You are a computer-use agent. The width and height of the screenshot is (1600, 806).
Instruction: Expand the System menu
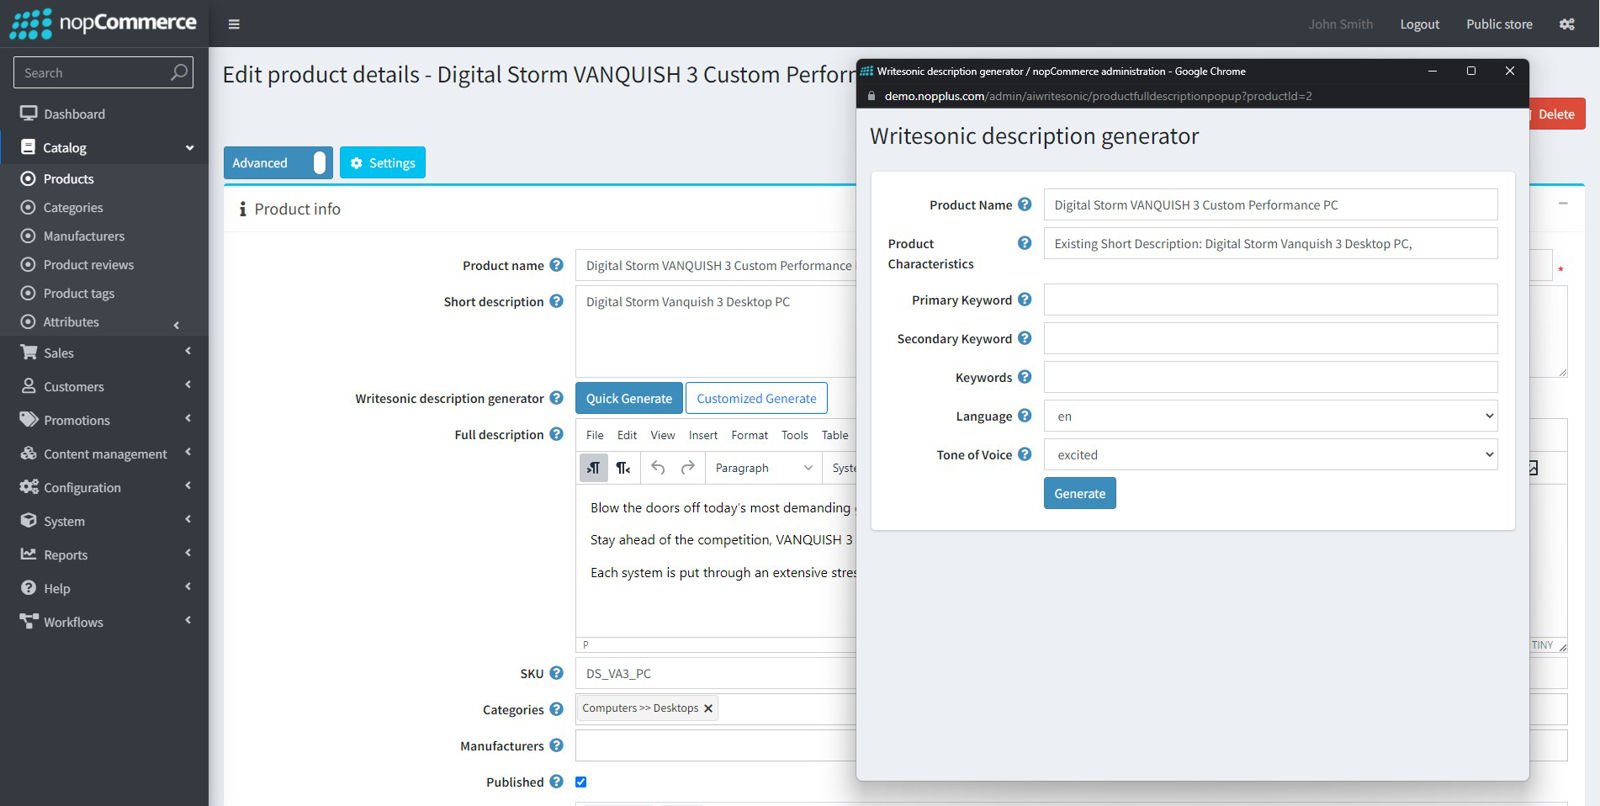[104, 521]
